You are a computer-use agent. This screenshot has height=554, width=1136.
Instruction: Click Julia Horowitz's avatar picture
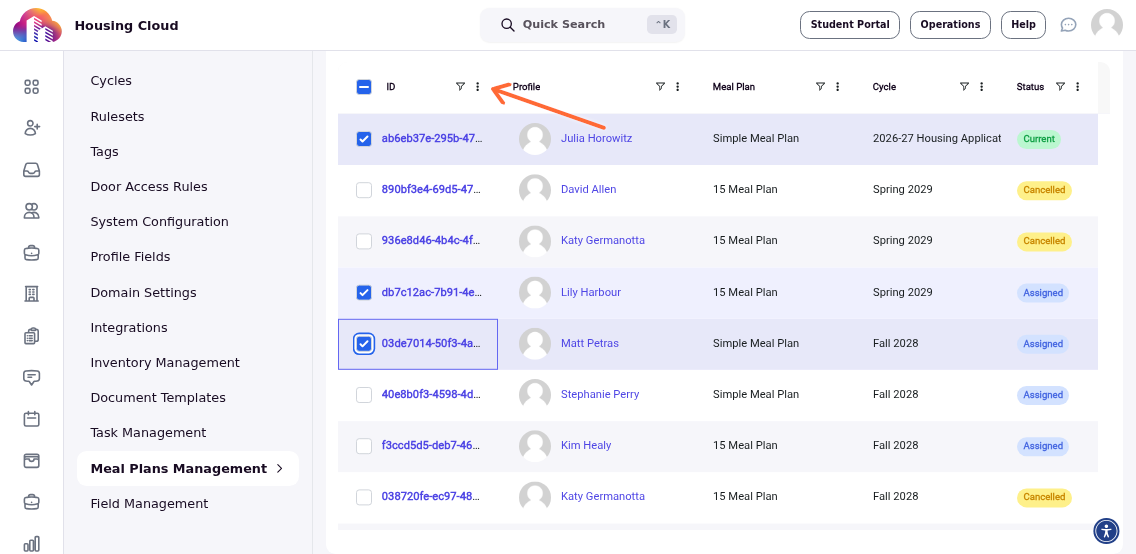point(535,138)
